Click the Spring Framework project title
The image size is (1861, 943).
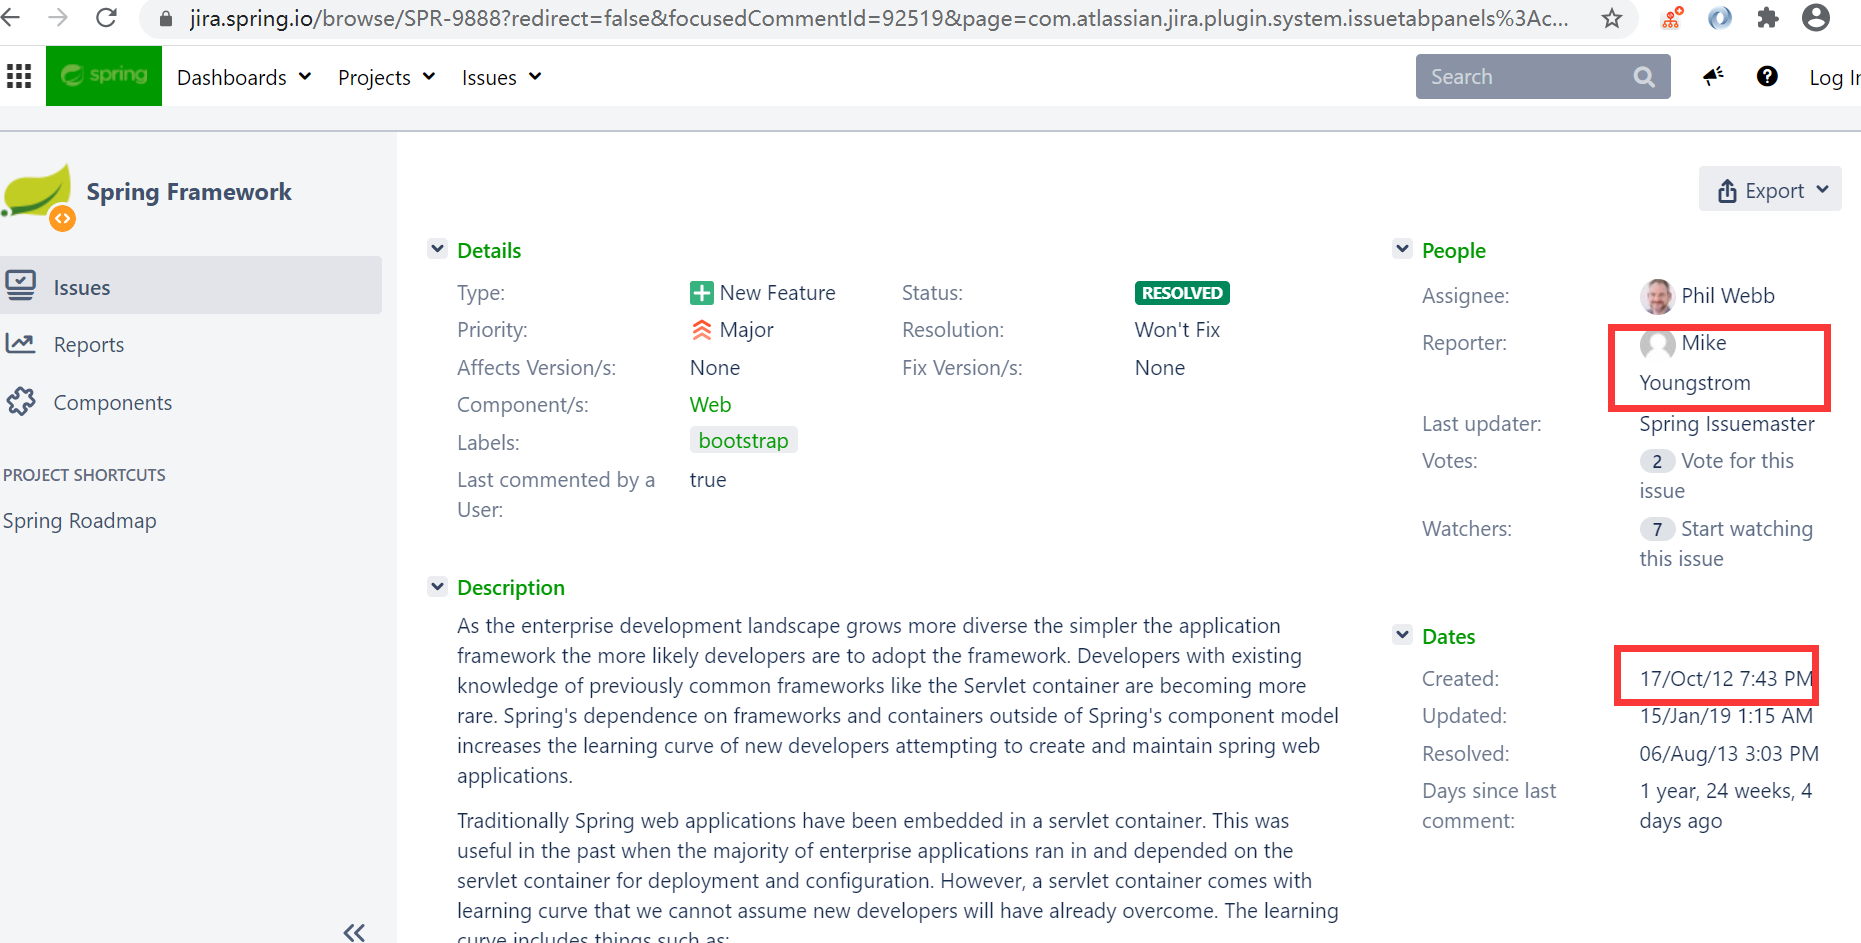pyautogui.click(x=189, y=192)
